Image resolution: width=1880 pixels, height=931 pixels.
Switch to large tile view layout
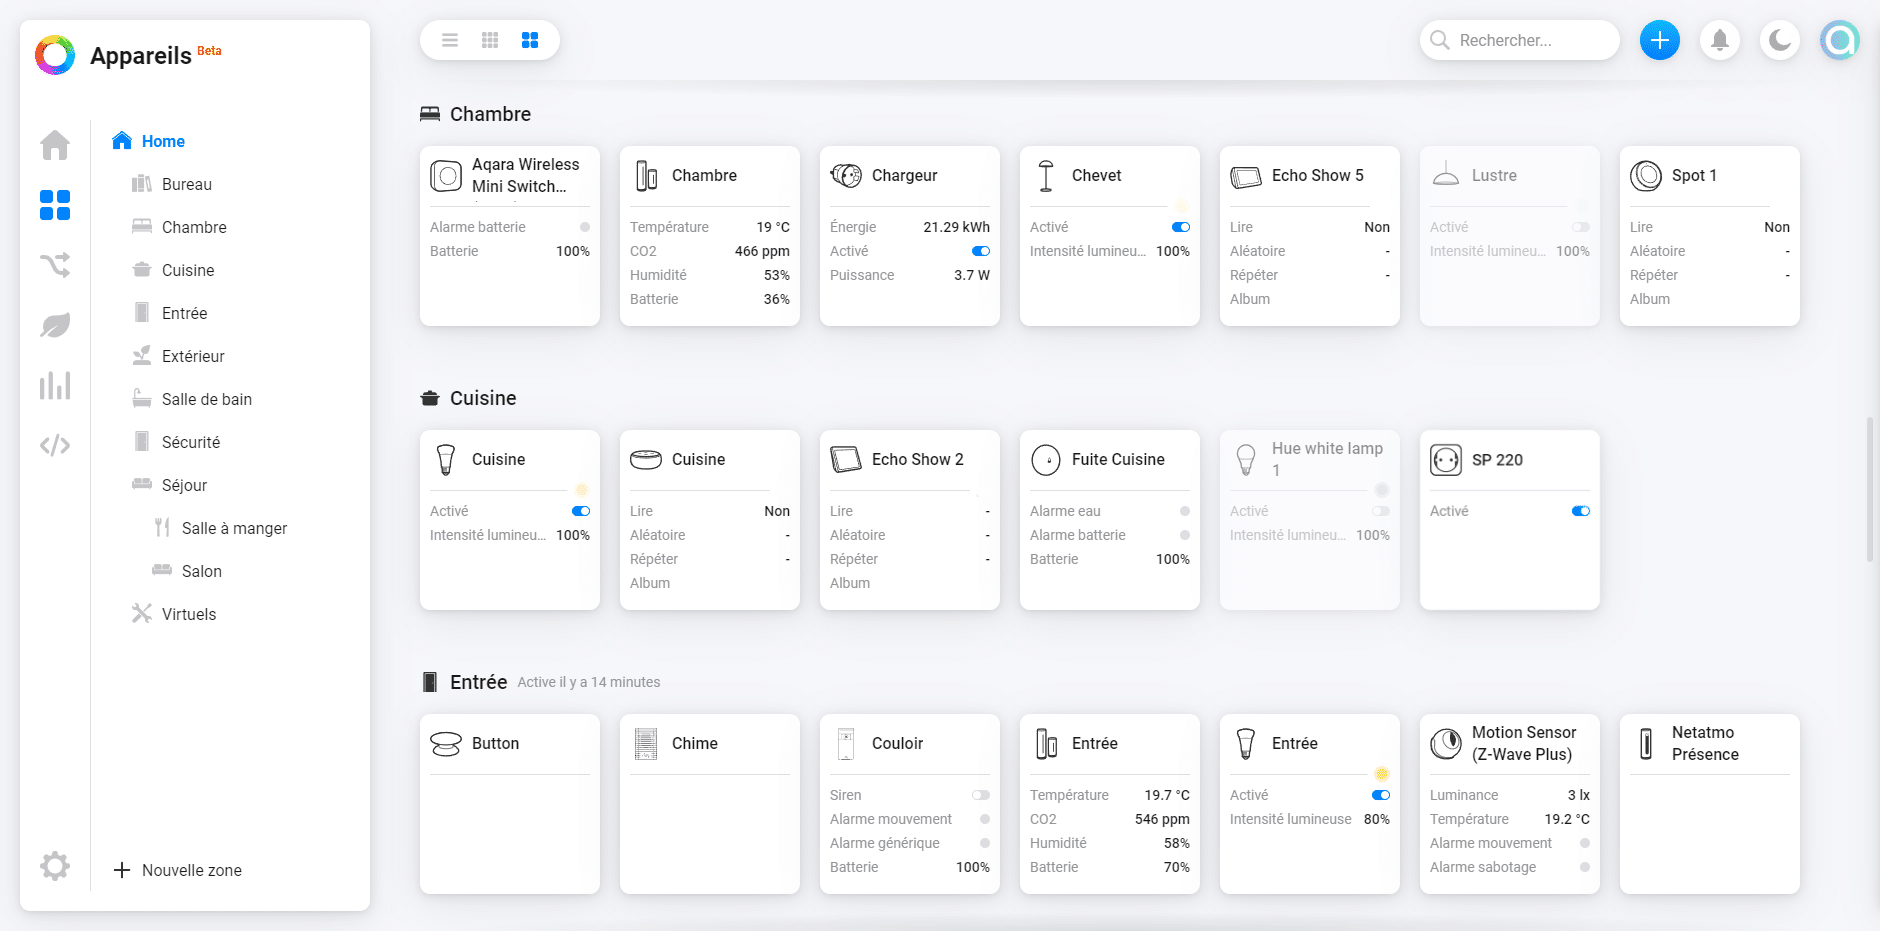tap(530, 40)
